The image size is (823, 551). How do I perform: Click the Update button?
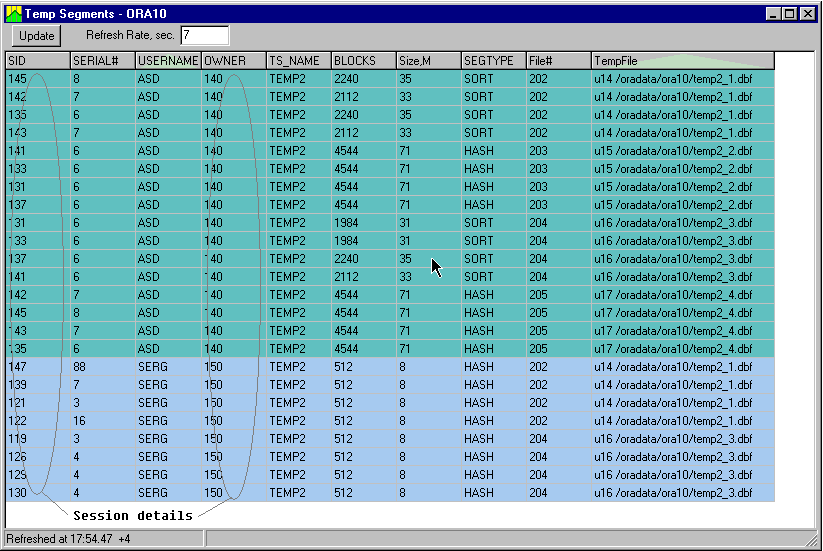click(x=37, y=36)
